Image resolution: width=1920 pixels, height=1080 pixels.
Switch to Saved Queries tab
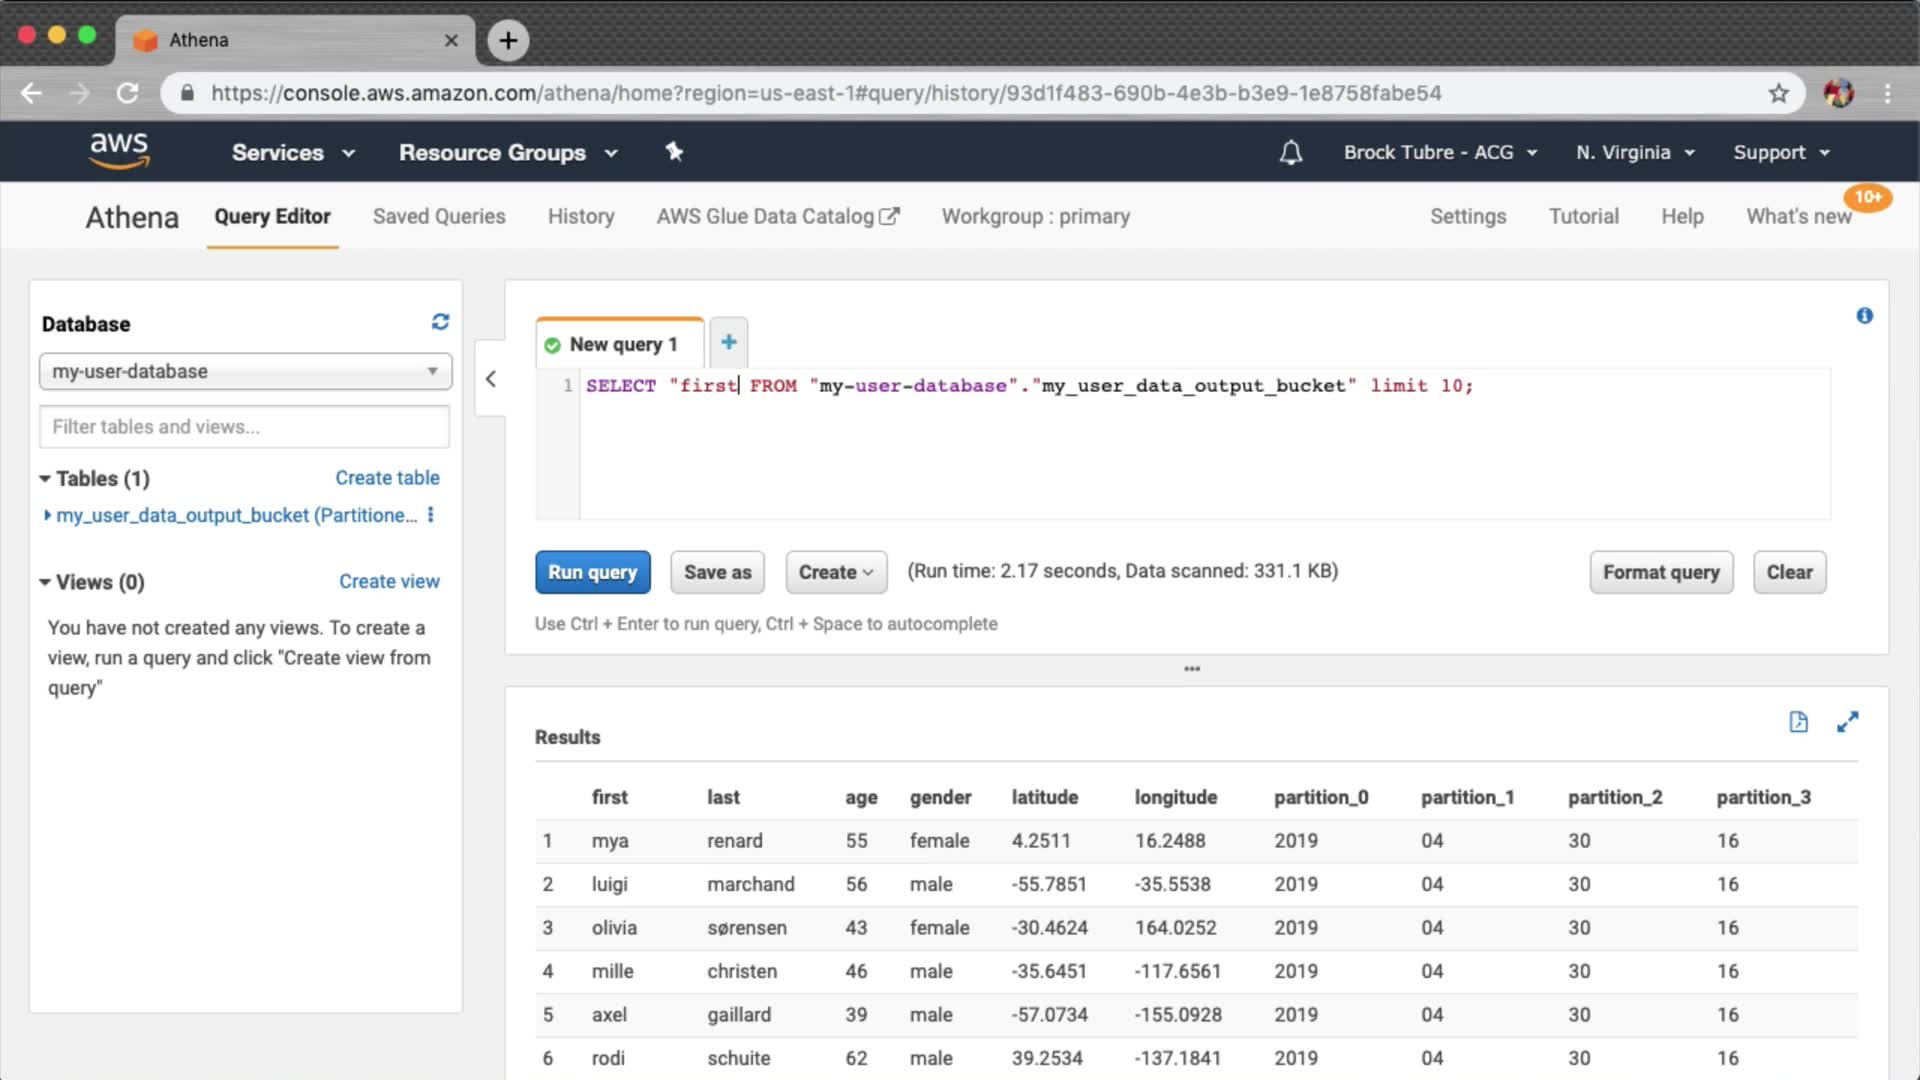(x=439, y=216)
